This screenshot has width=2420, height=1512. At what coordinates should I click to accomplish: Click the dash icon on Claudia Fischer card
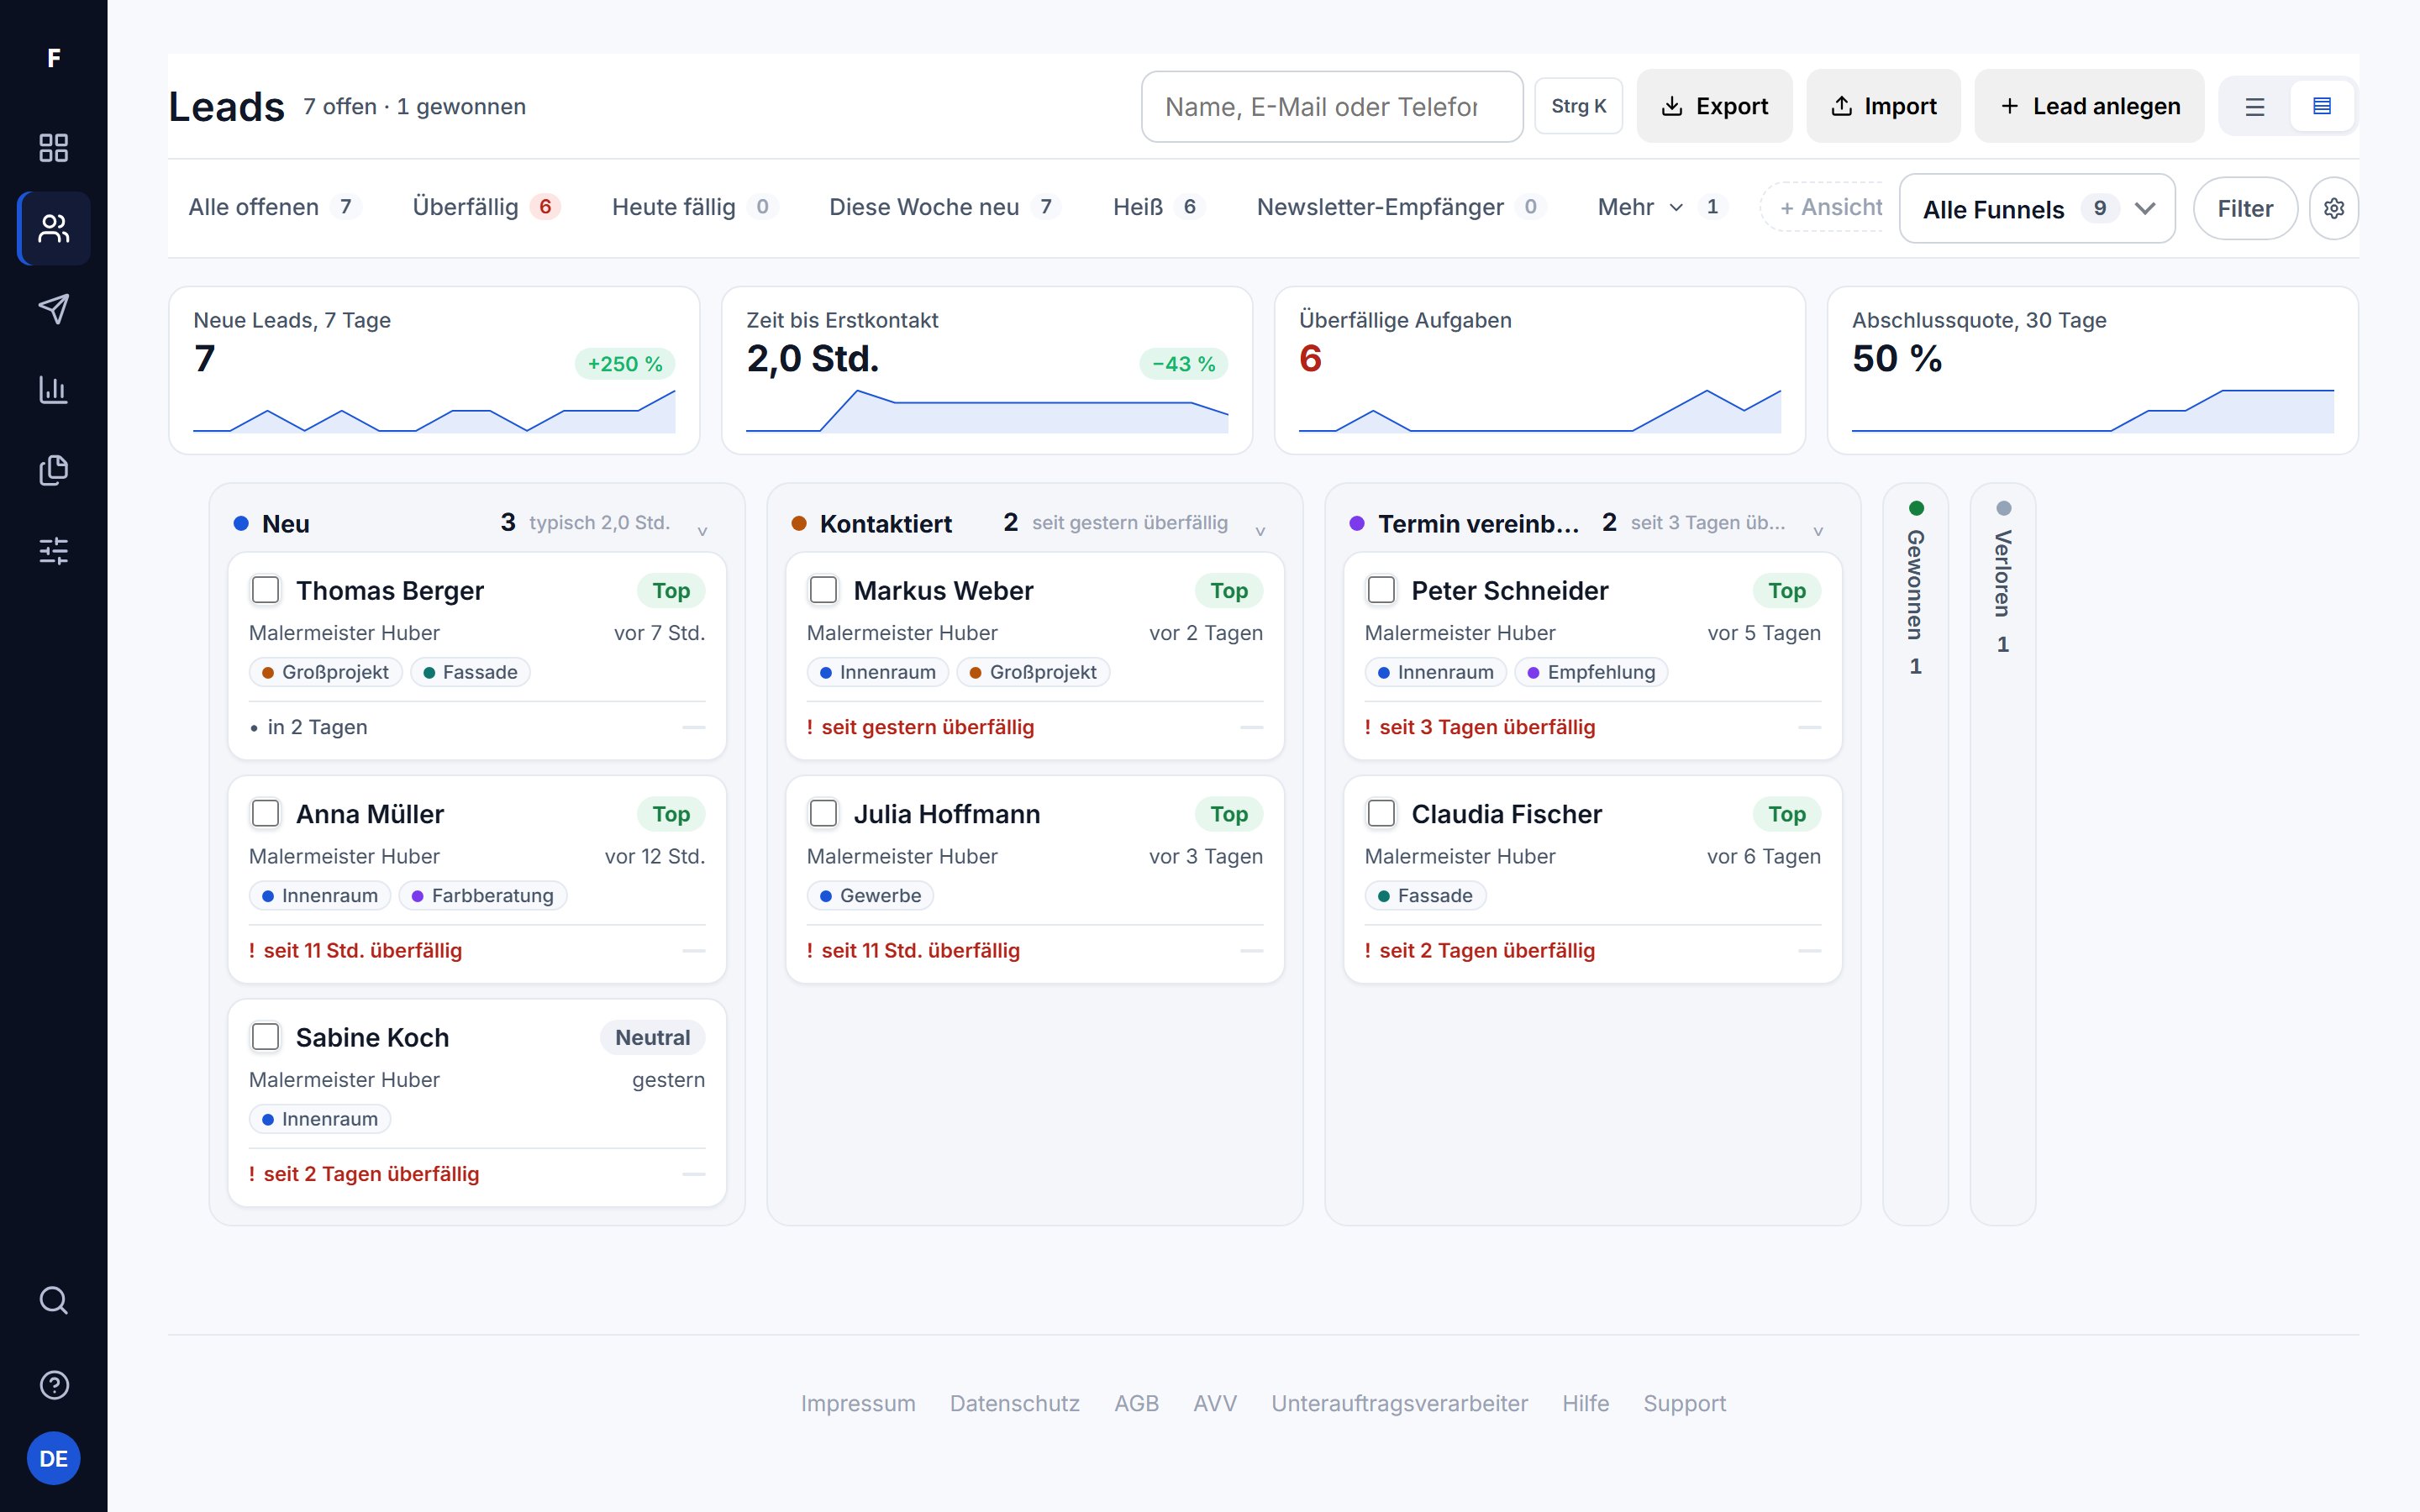[1809, 951]
